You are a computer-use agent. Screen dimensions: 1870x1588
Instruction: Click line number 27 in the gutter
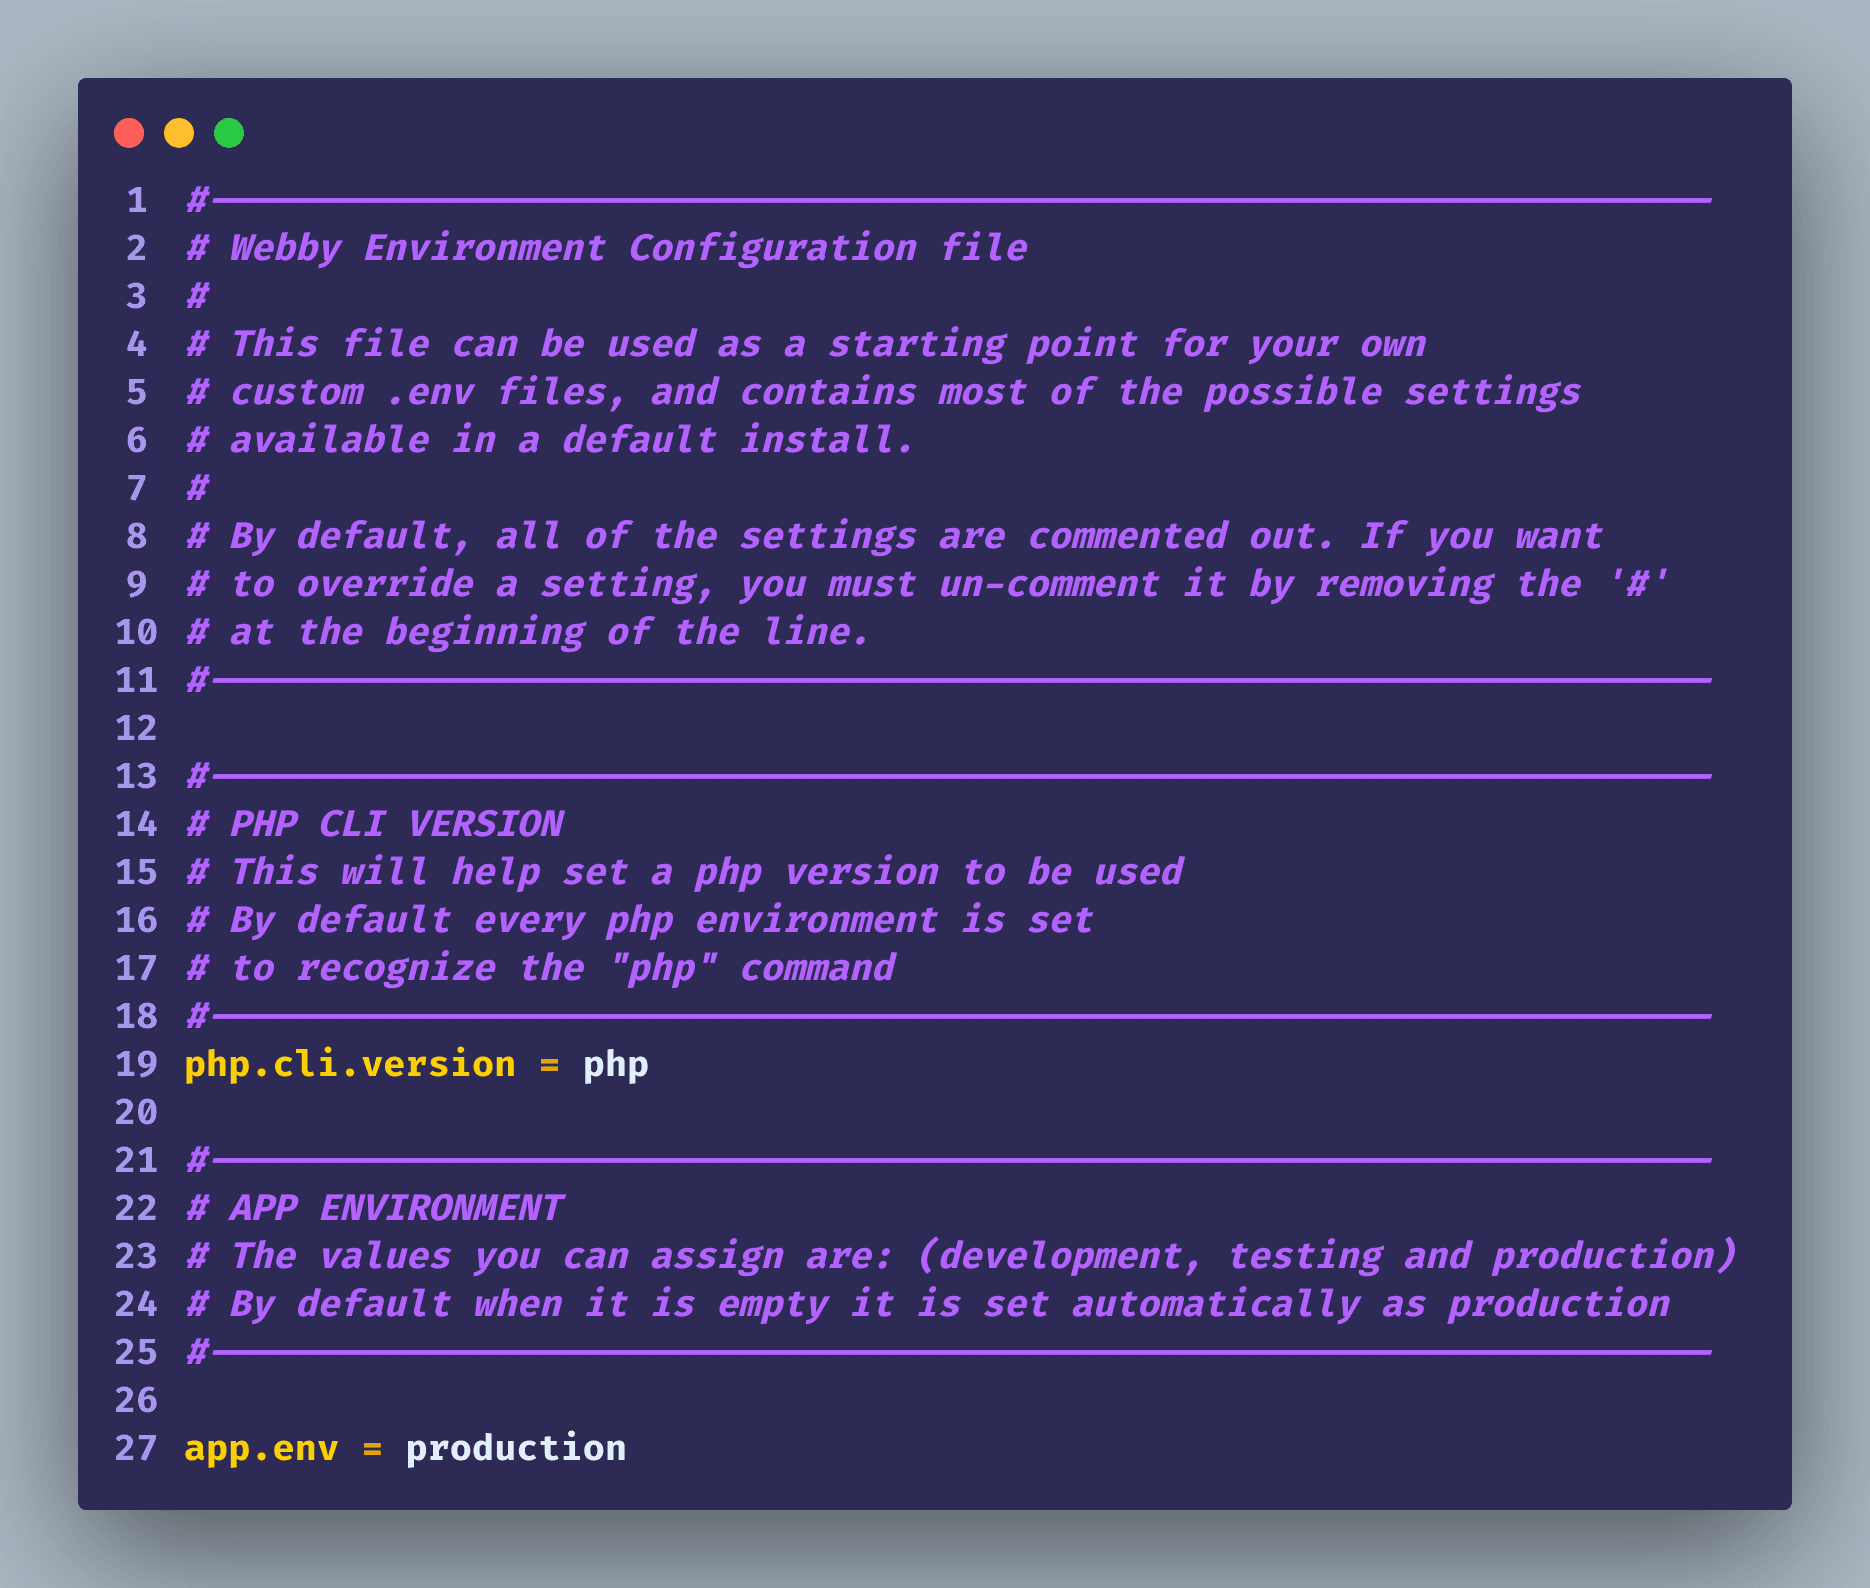pos(137,1448)
